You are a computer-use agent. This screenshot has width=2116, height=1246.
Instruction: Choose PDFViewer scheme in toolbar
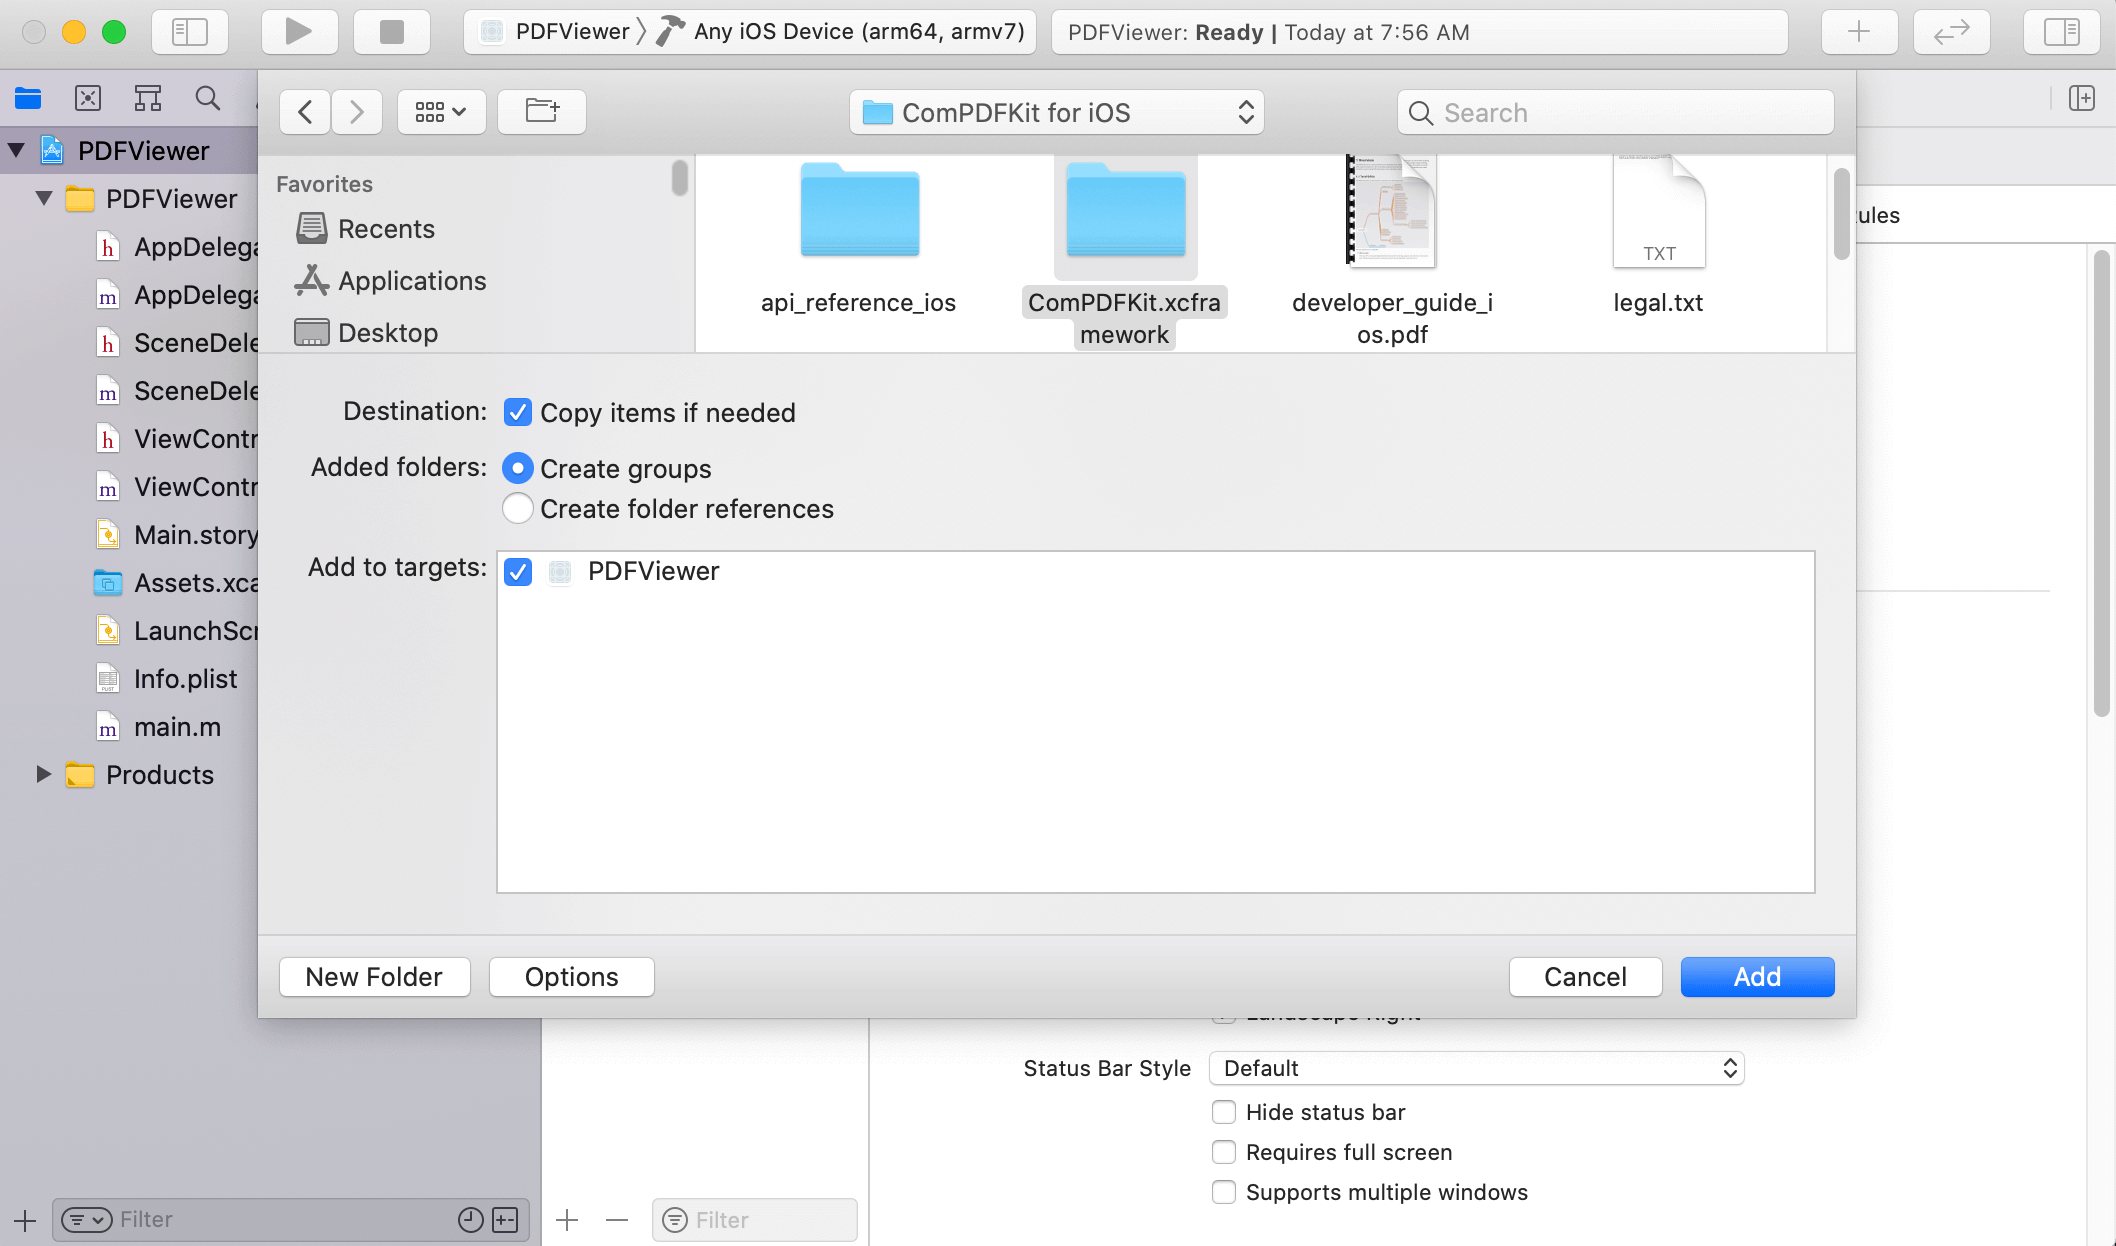(x=556, y=32)
